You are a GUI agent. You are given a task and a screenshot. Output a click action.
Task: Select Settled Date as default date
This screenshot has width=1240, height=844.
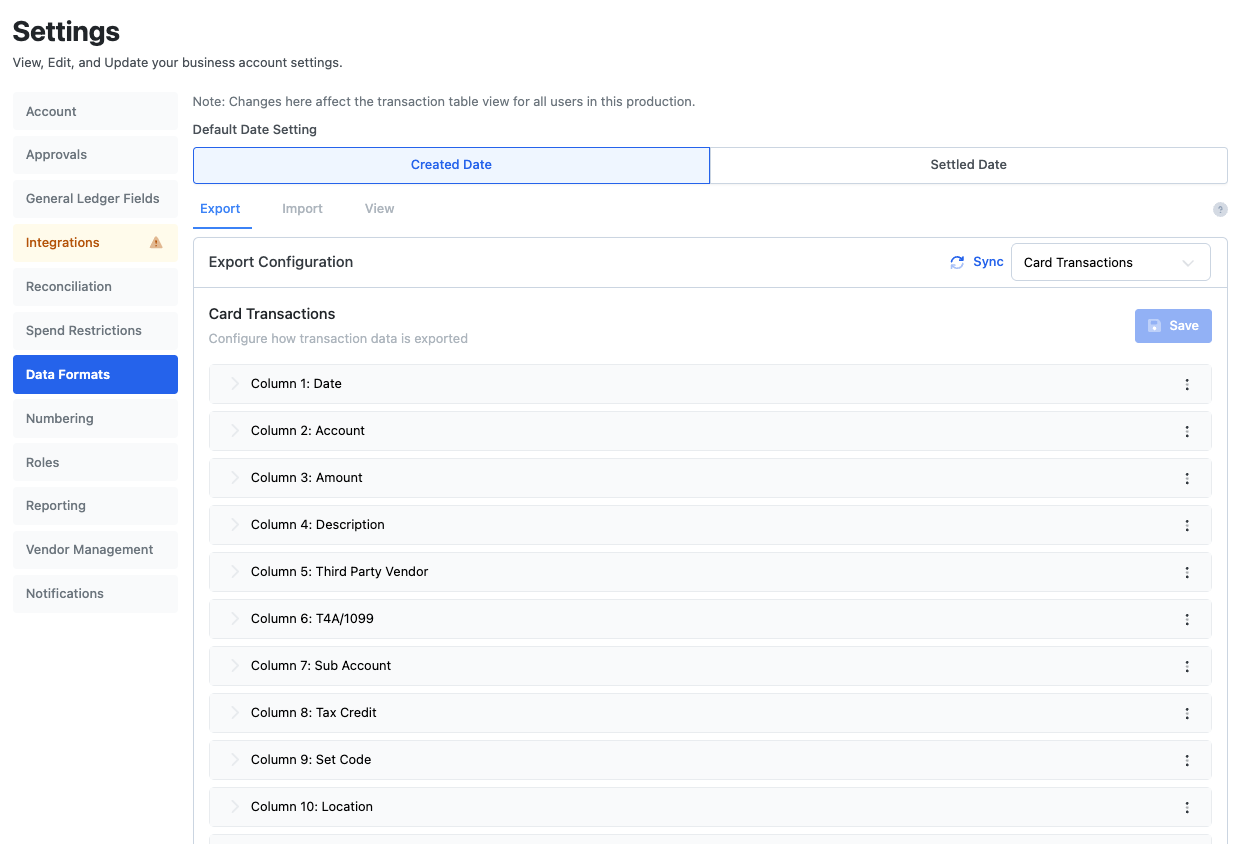[x=968, y=165]
